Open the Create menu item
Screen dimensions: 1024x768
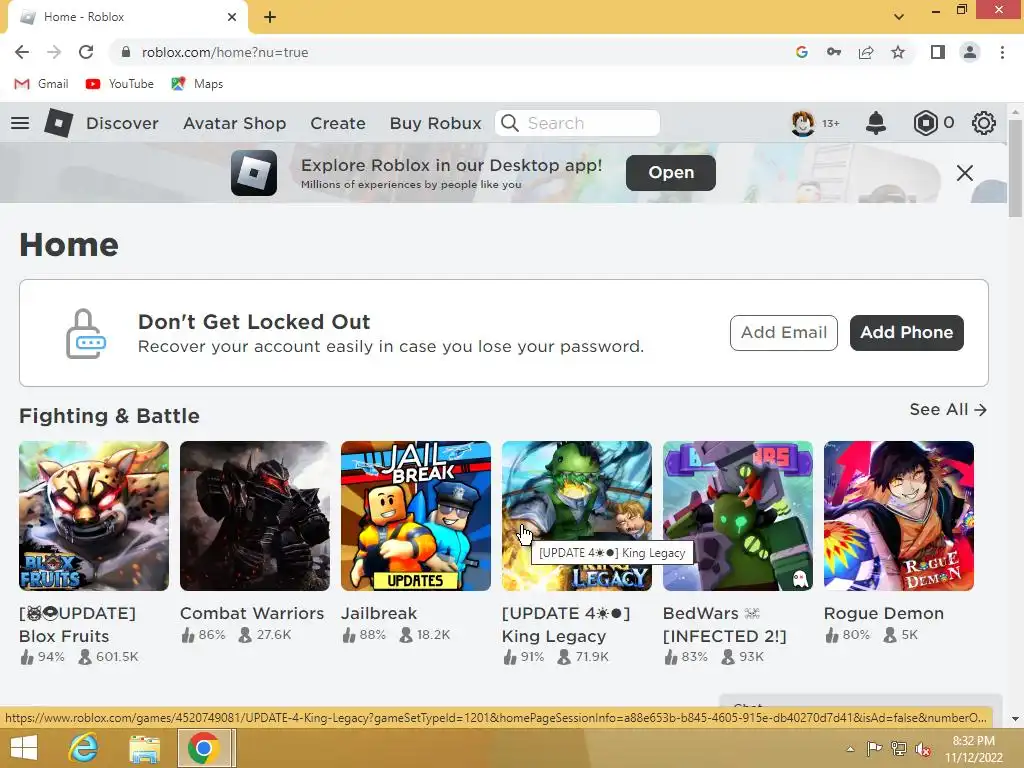338,123
